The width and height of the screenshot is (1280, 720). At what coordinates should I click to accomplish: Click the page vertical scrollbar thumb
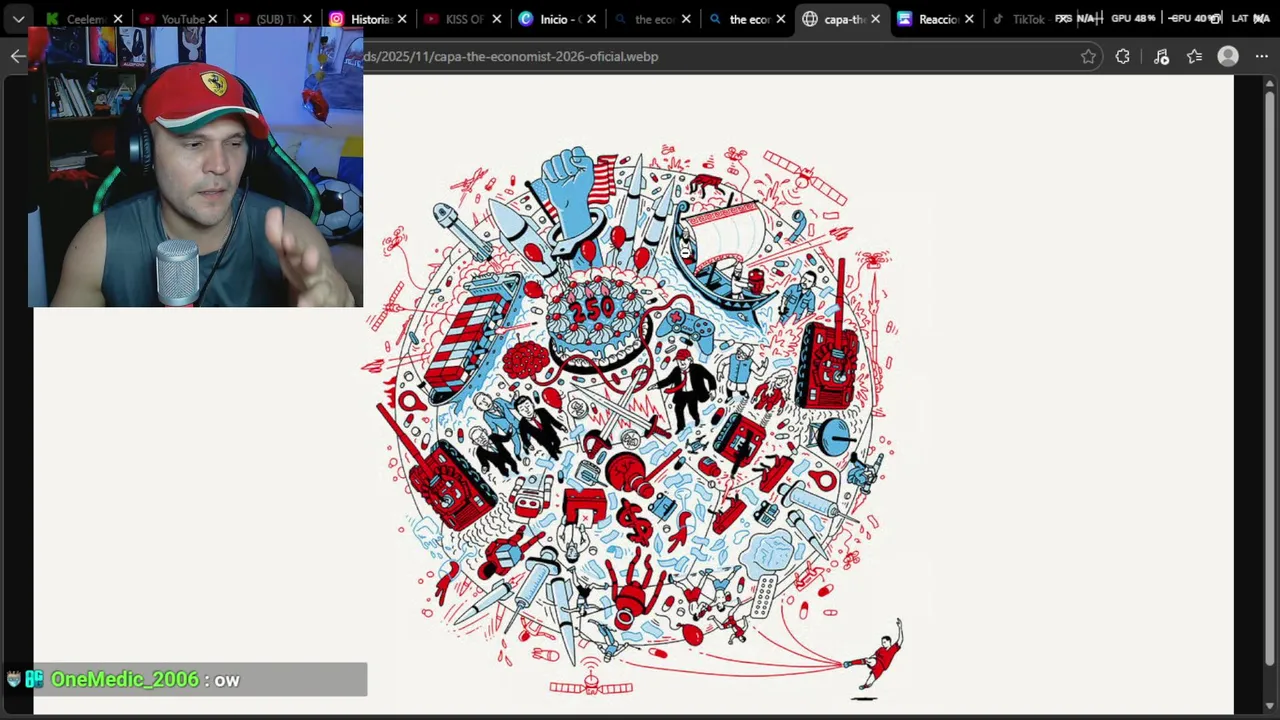coord(1270,380)
